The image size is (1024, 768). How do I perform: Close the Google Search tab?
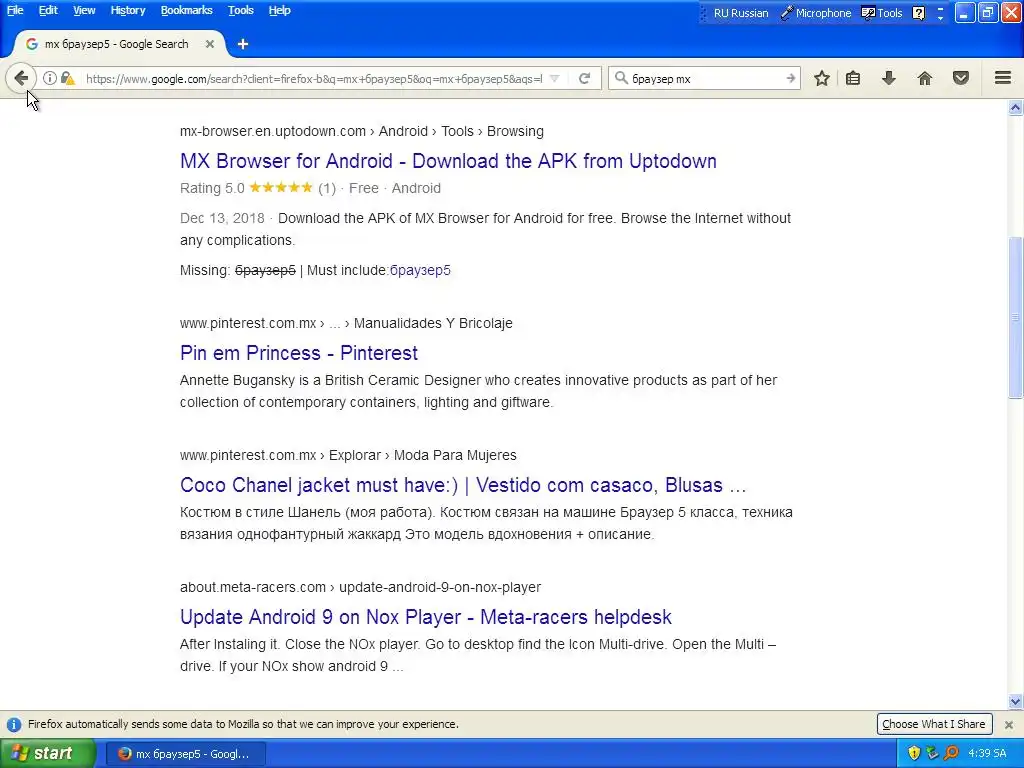point(210,44)
